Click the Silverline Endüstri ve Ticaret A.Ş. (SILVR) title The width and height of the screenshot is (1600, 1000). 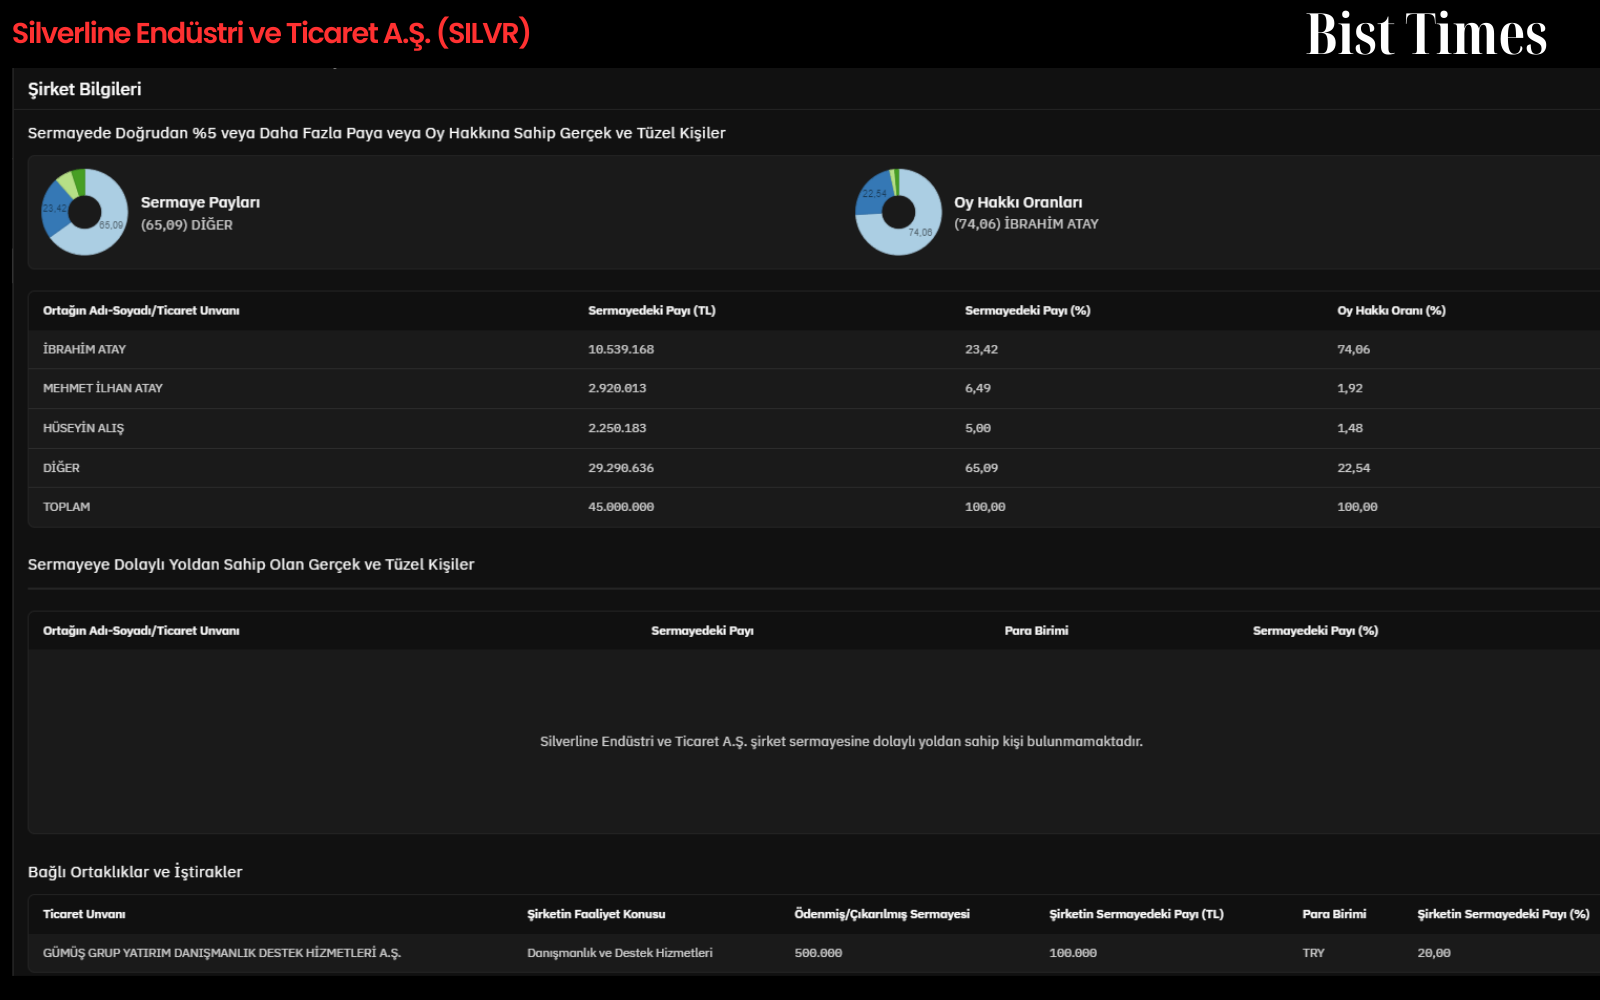click(271, 33)
